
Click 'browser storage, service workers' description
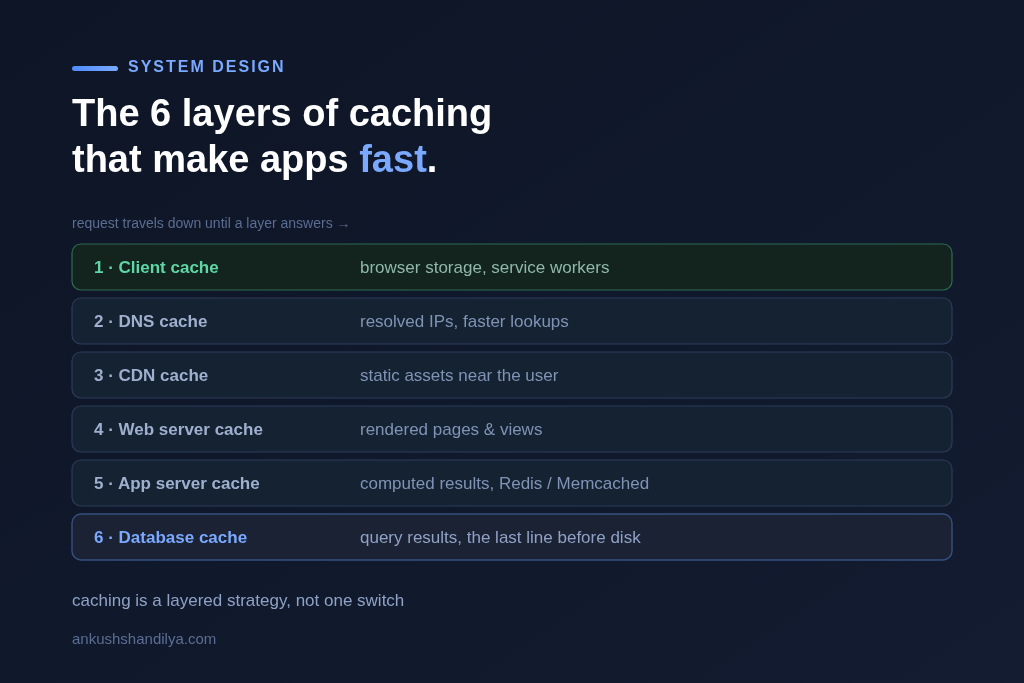pyautogui.click(x=485, y=267)
